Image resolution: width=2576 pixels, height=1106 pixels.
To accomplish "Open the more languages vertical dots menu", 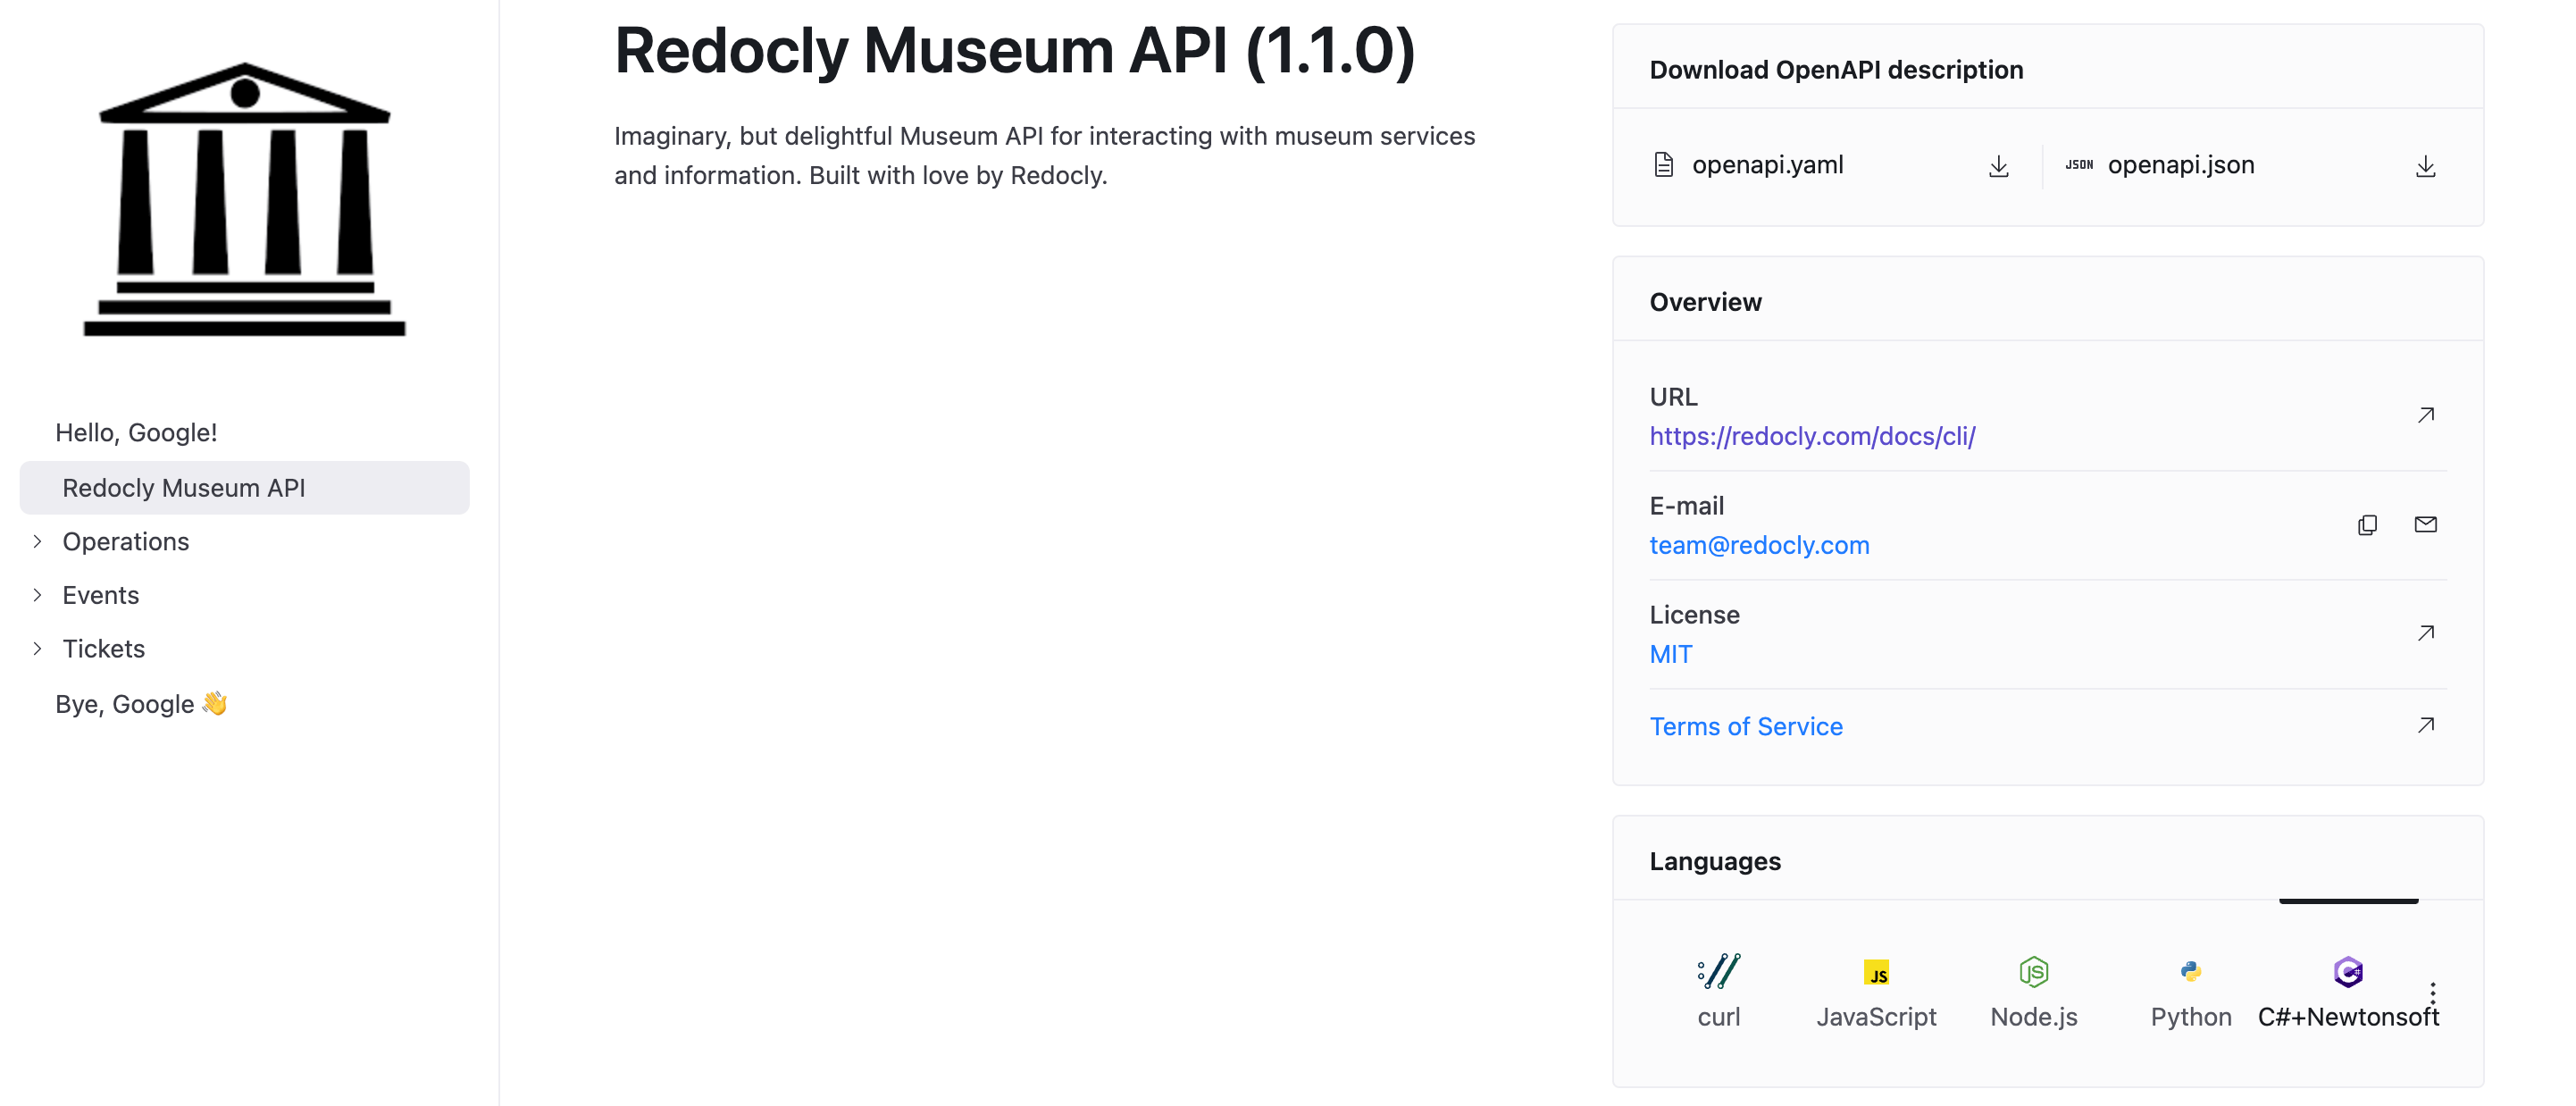I will click(x=2432, y=993).
